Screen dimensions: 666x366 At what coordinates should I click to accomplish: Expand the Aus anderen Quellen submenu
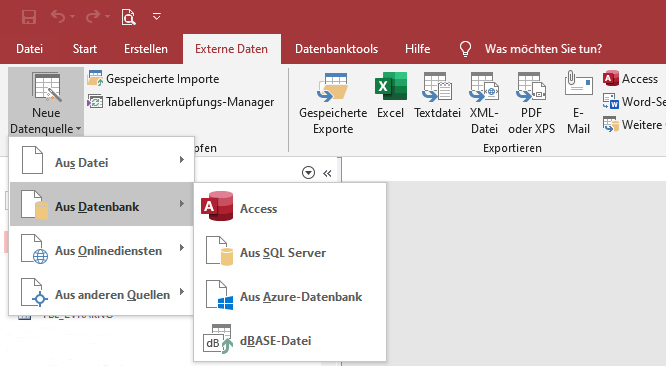click(102, 293)
